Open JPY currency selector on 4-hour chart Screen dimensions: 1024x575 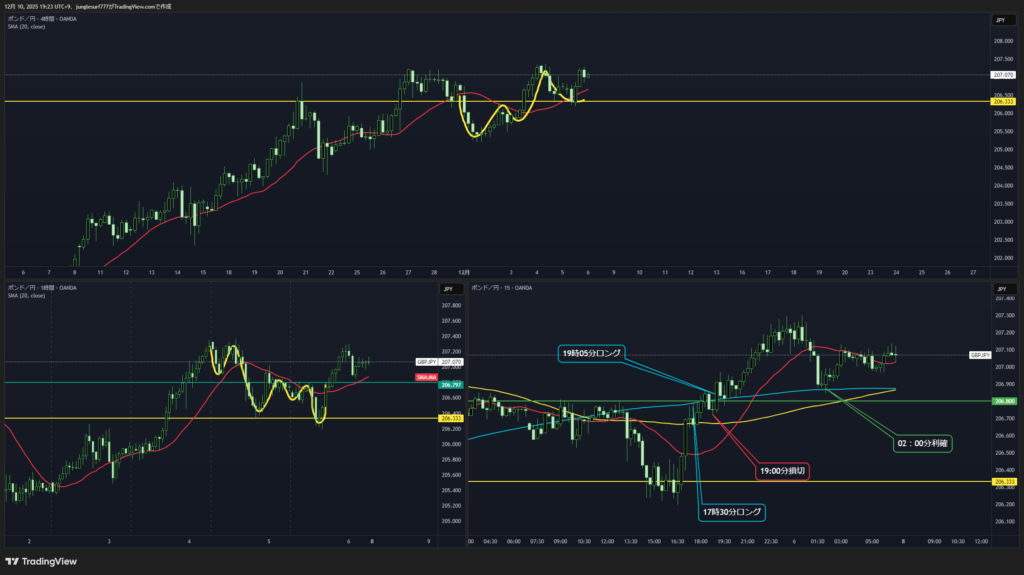click(x=999, y=20)
